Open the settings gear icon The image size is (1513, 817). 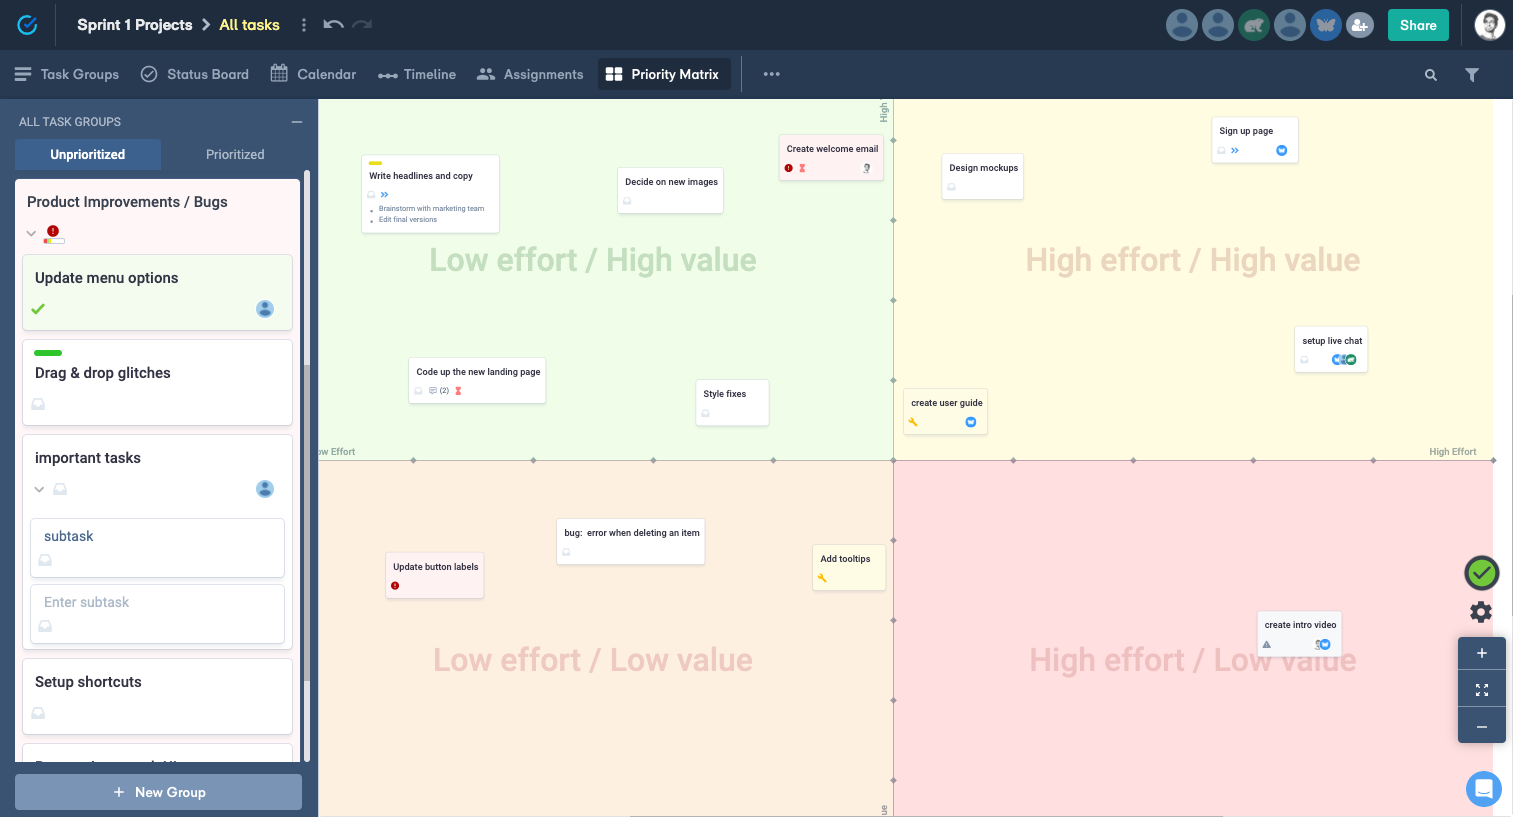[1481, 612]
